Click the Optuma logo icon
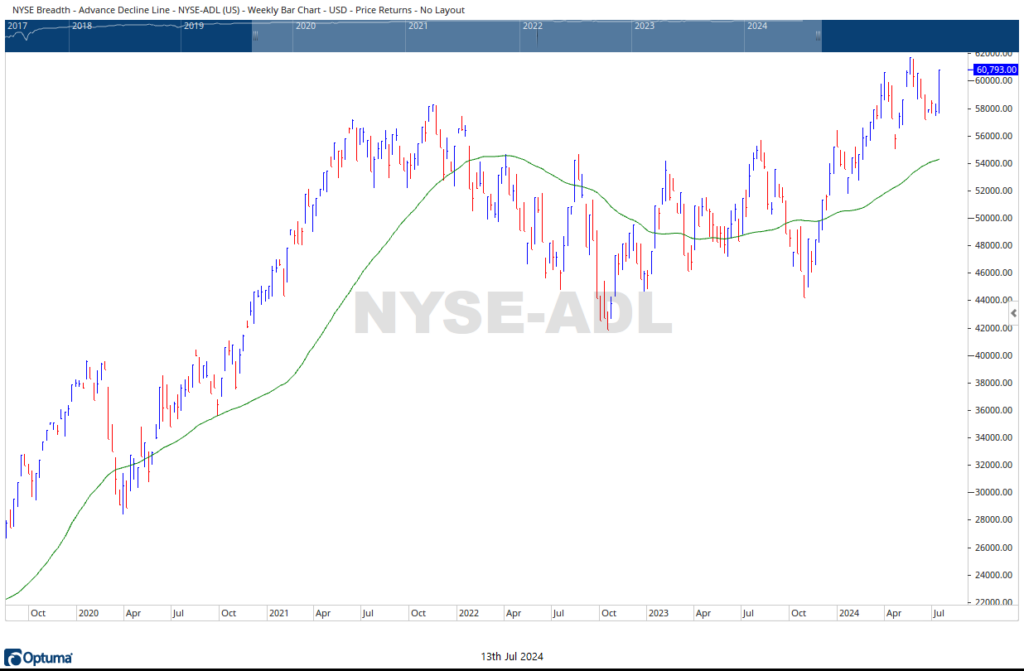Viewport: 1024px width, 671px height. [16, 656]
